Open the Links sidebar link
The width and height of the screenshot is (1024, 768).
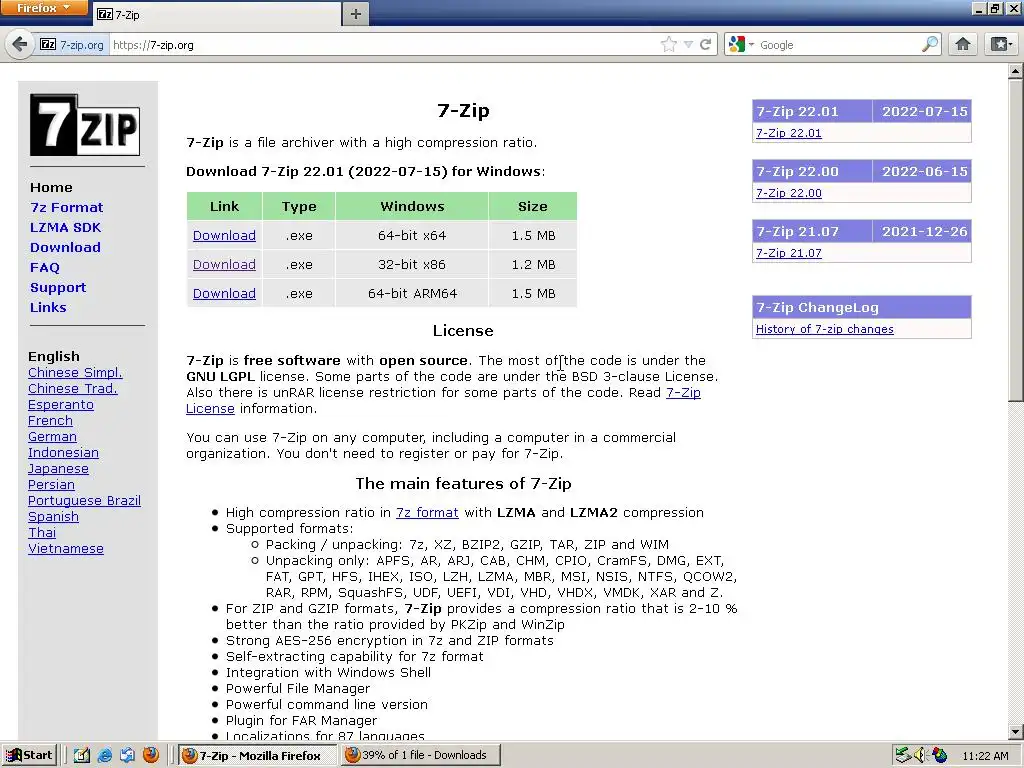pos(48,307)
